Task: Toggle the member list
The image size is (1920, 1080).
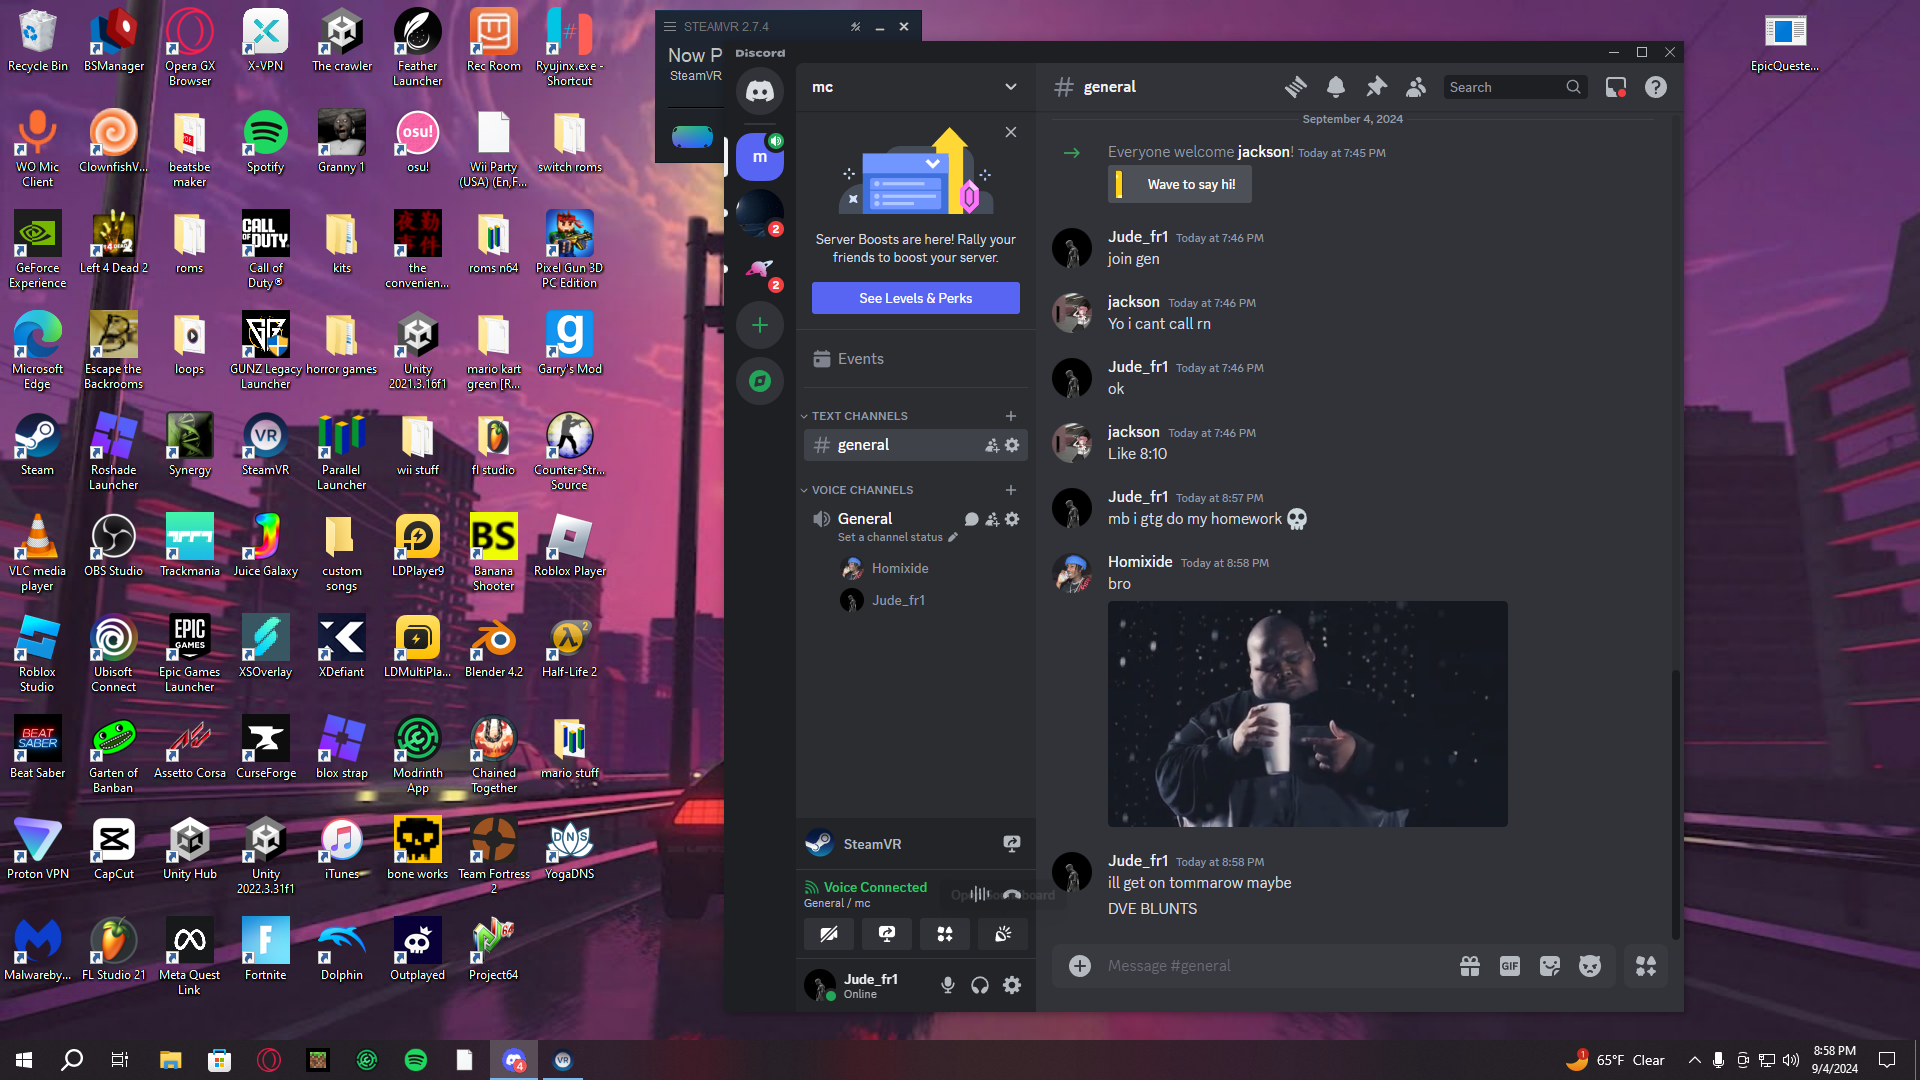Action: 1416,87
